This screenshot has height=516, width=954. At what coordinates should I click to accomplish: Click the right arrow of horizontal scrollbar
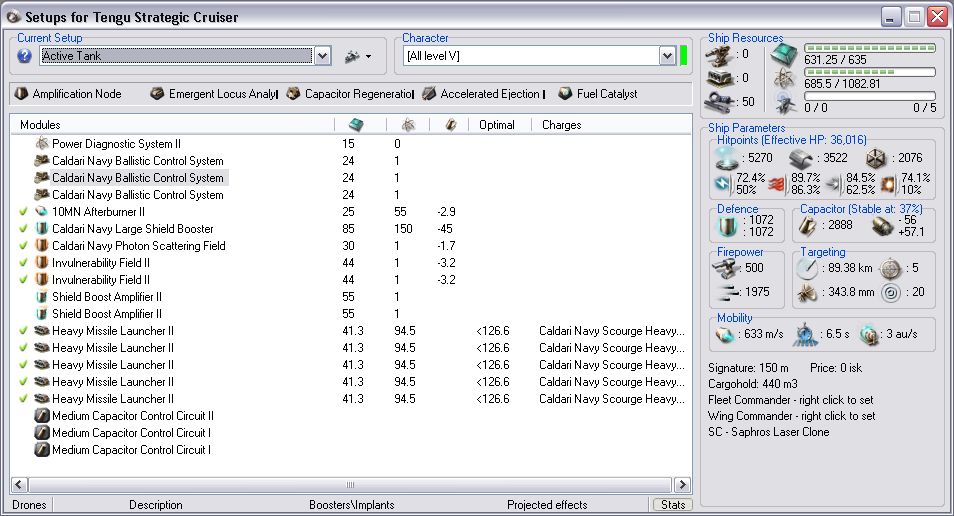(x=682, y=485)
